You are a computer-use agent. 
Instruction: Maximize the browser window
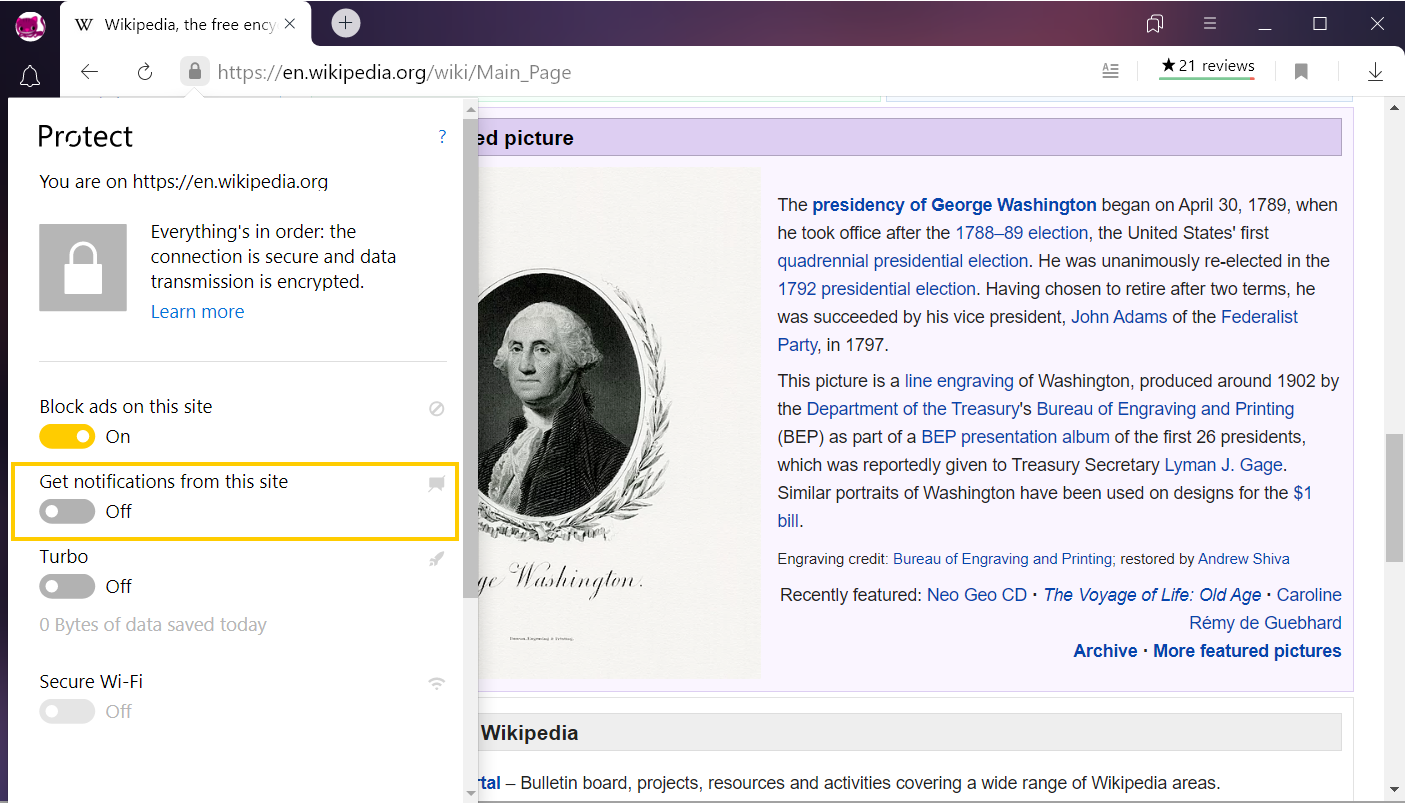click(x=1320, y=23)
